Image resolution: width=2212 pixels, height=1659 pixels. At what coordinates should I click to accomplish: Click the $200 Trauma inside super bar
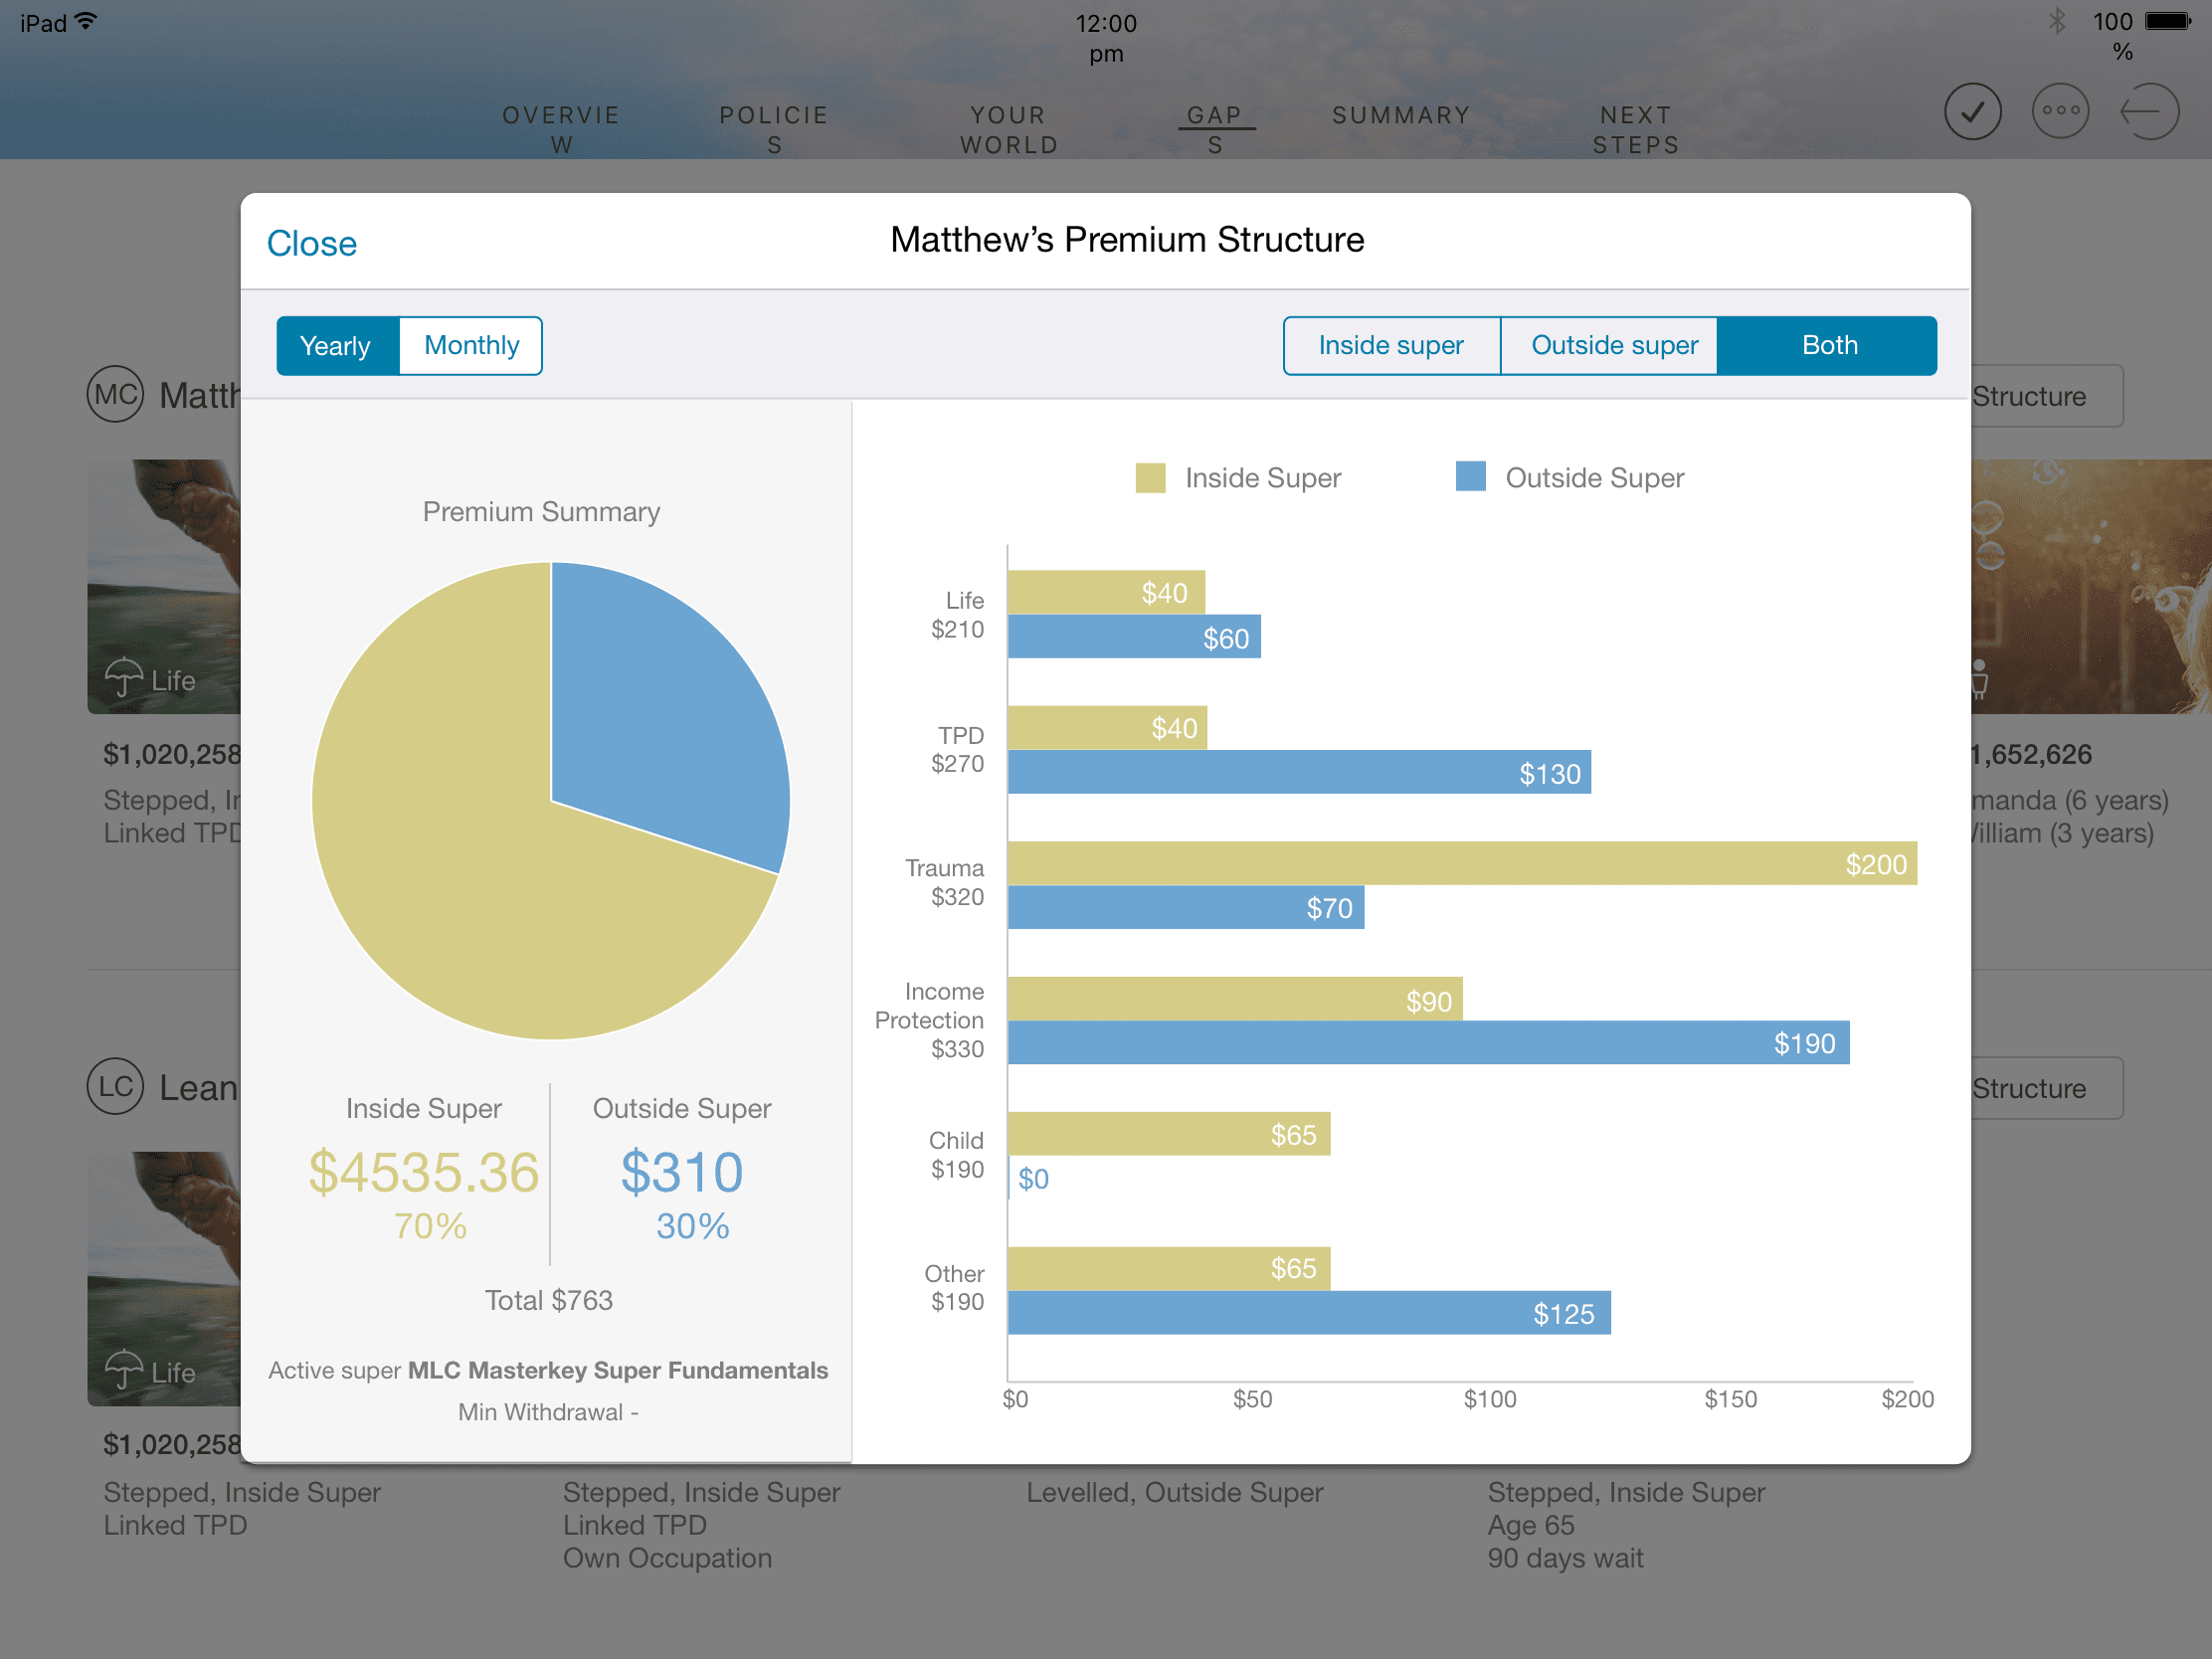[x=1460, y=864]
